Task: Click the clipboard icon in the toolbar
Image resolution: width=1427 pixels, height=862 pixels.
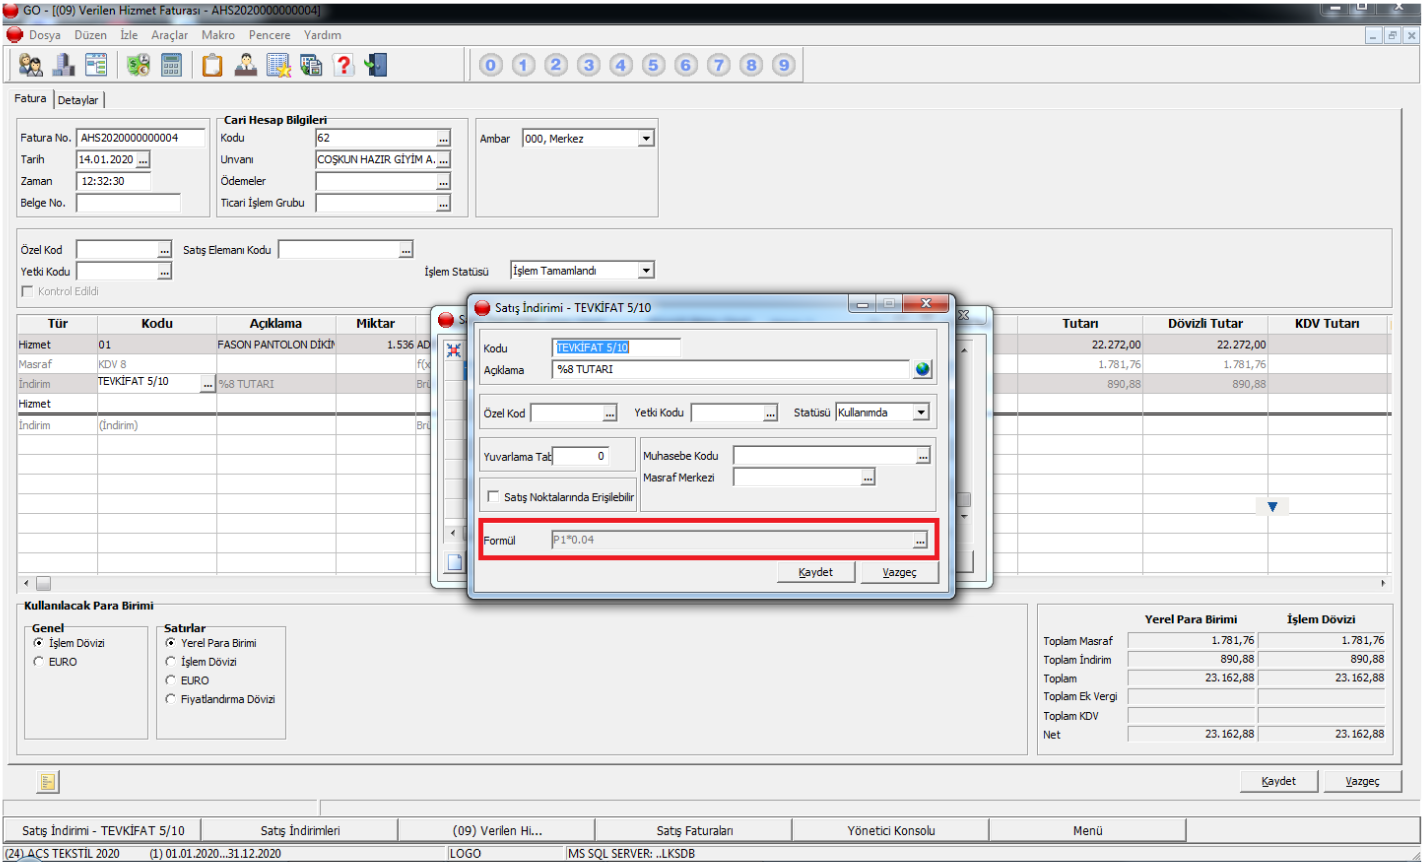Action: (x=212, y=65)
